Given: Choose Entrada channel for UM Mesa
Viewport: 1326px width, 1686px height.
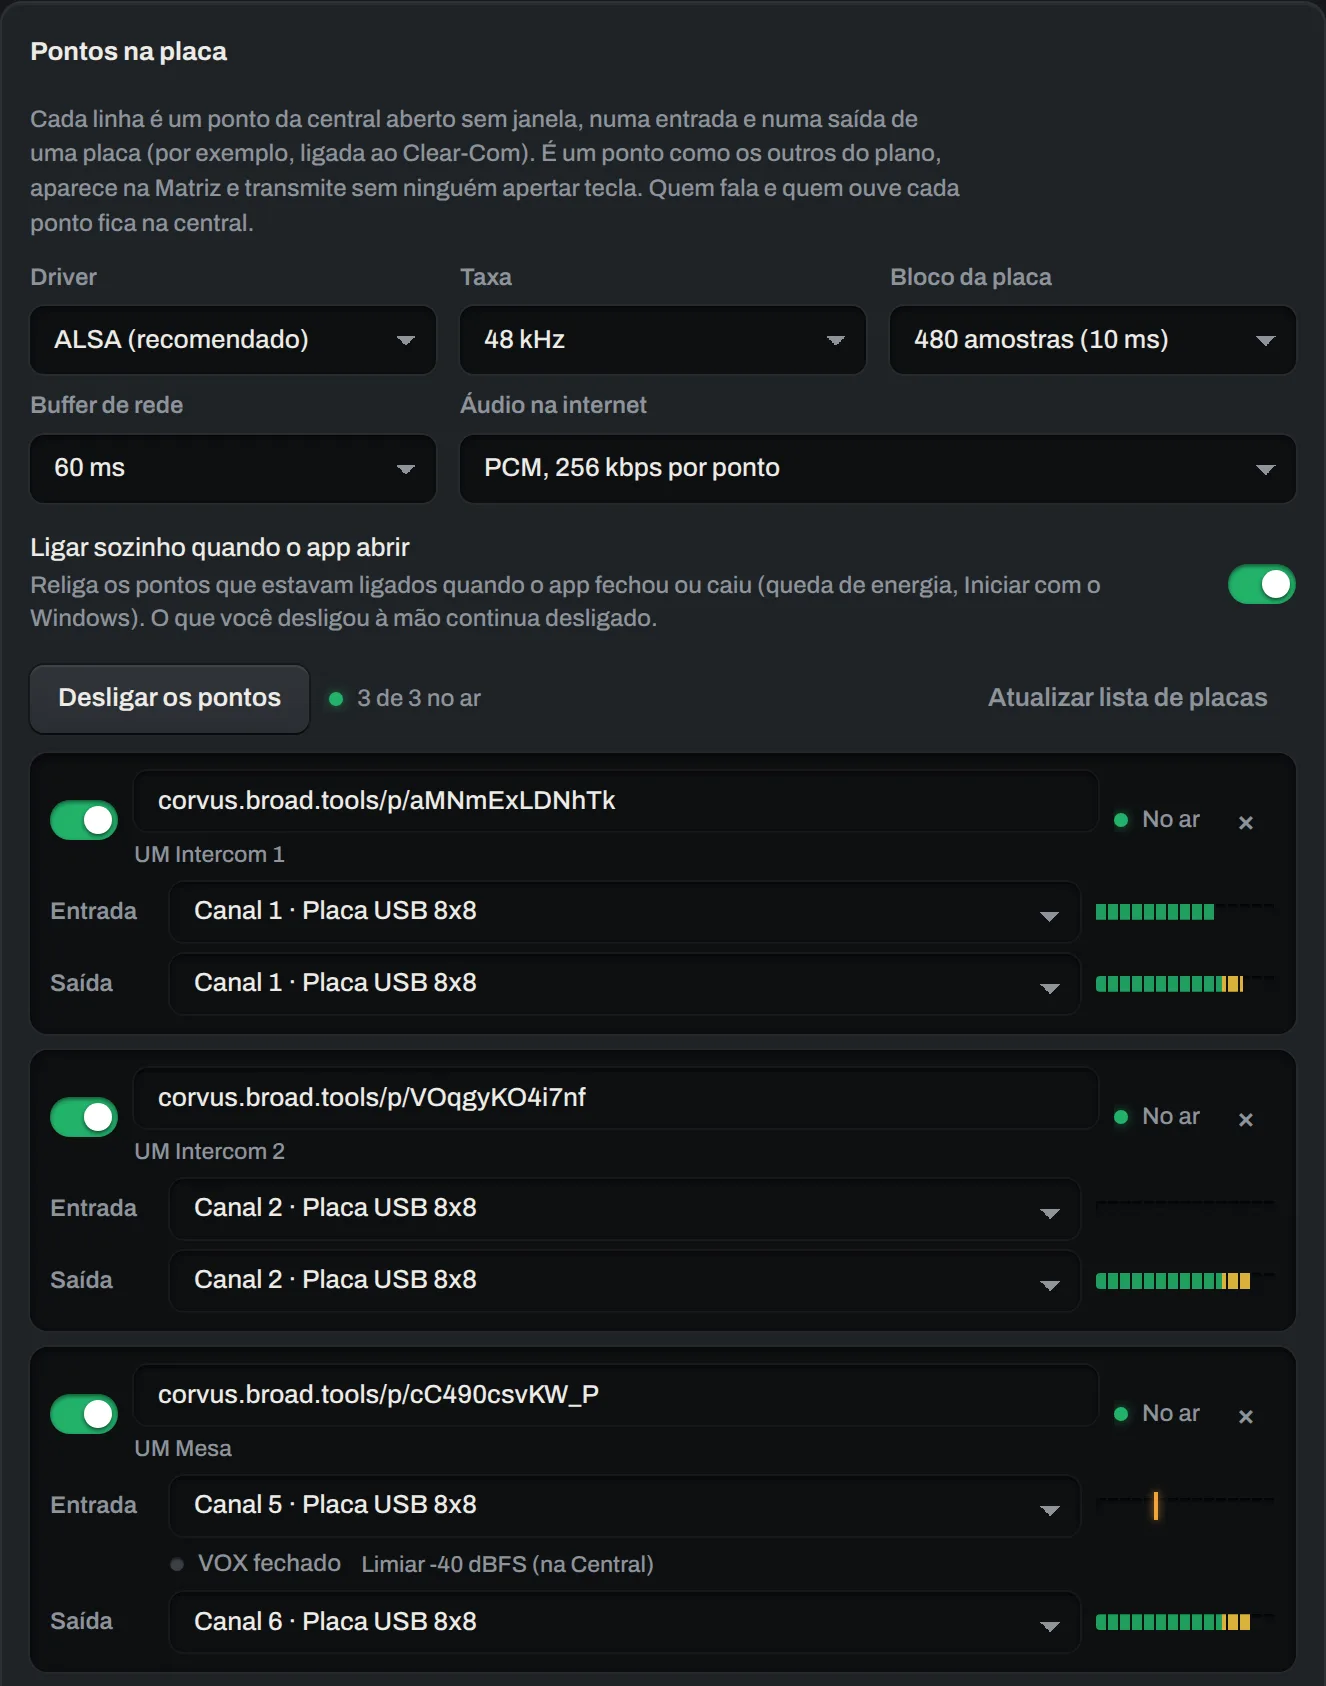Looking at the screenshot, I should pyautogui.click(x=625, y=1505).
